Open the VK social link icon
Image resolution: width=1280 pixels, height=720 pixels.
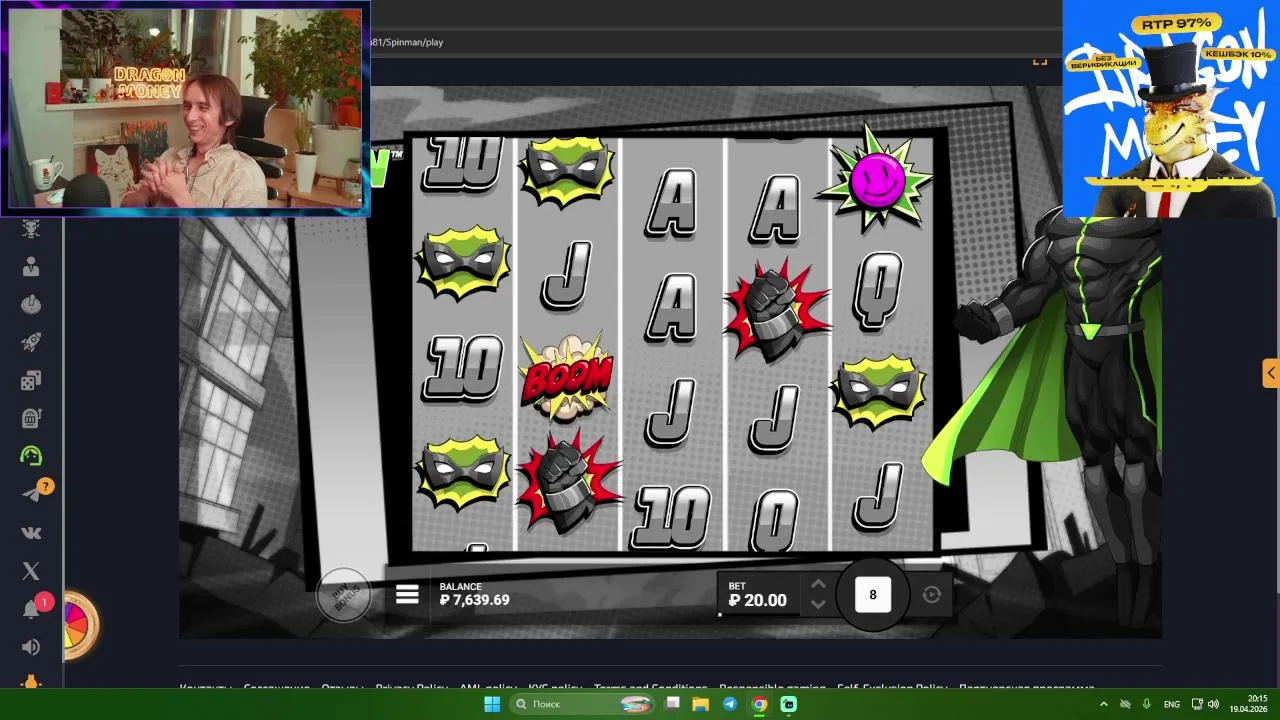click(31, 533)
